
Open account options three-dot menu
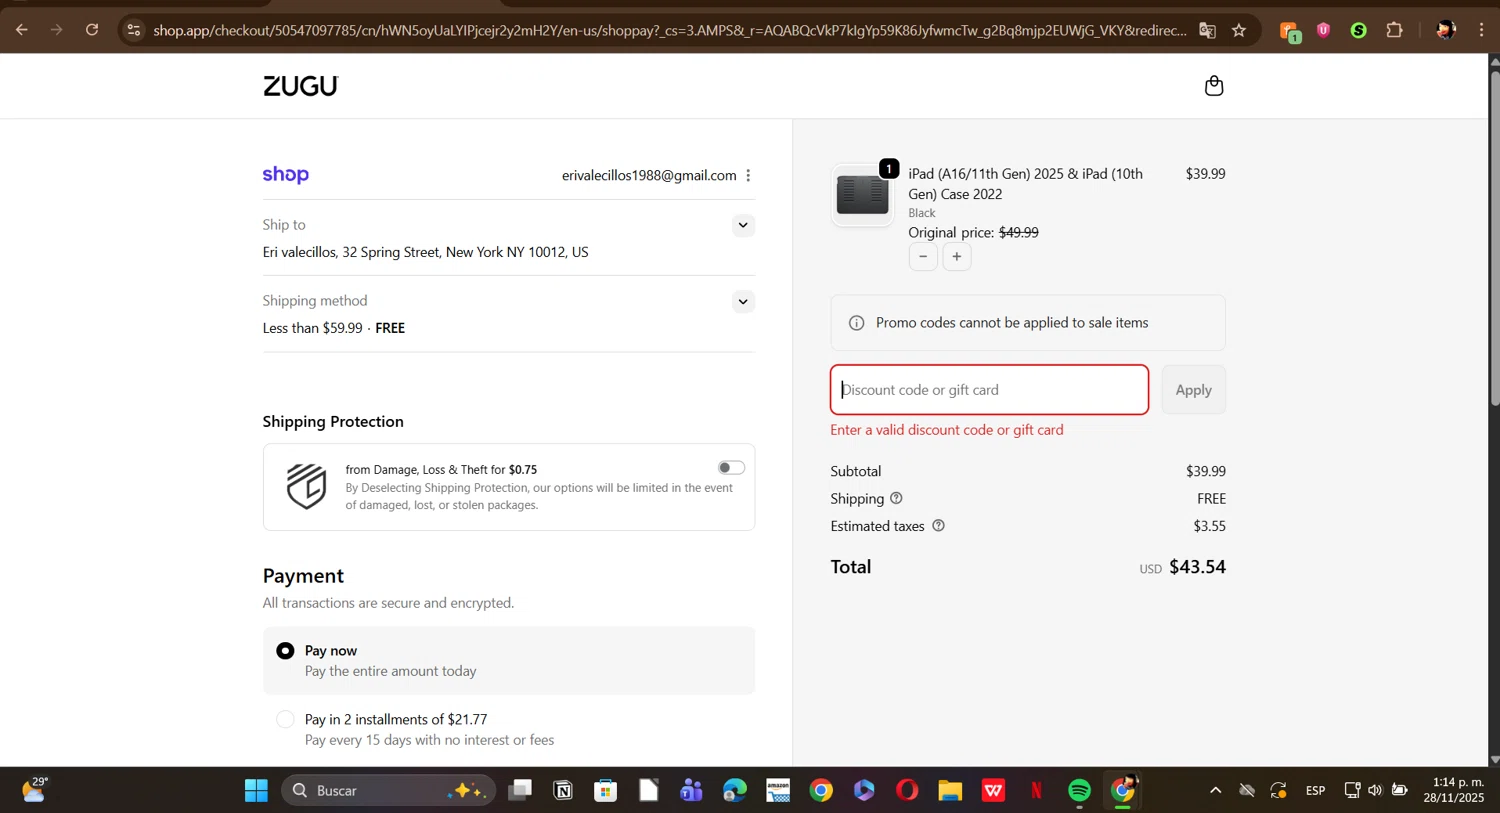click(x=748, y=176)
